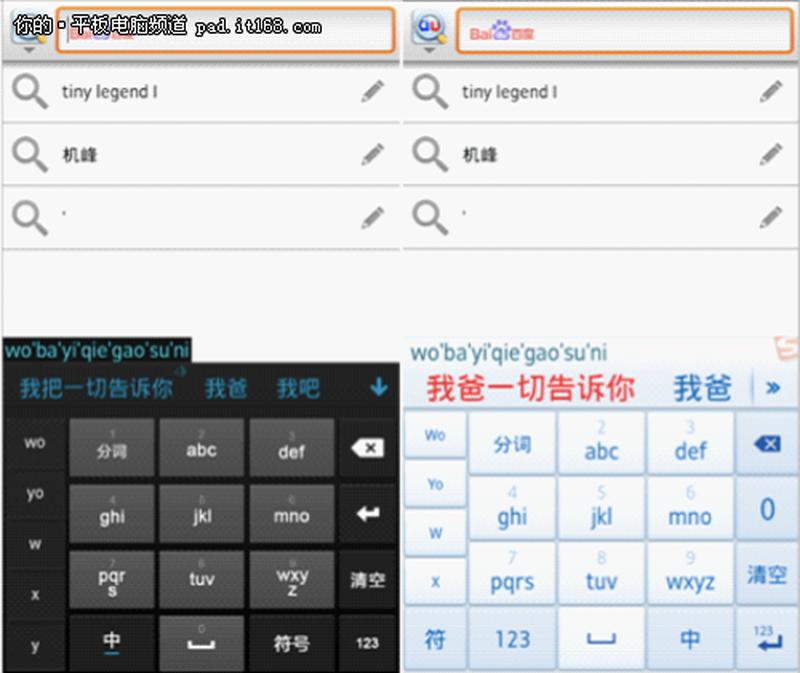Tap pencil icon on third suggestion, left screen

pyautogui.click(x=372, y=218)
